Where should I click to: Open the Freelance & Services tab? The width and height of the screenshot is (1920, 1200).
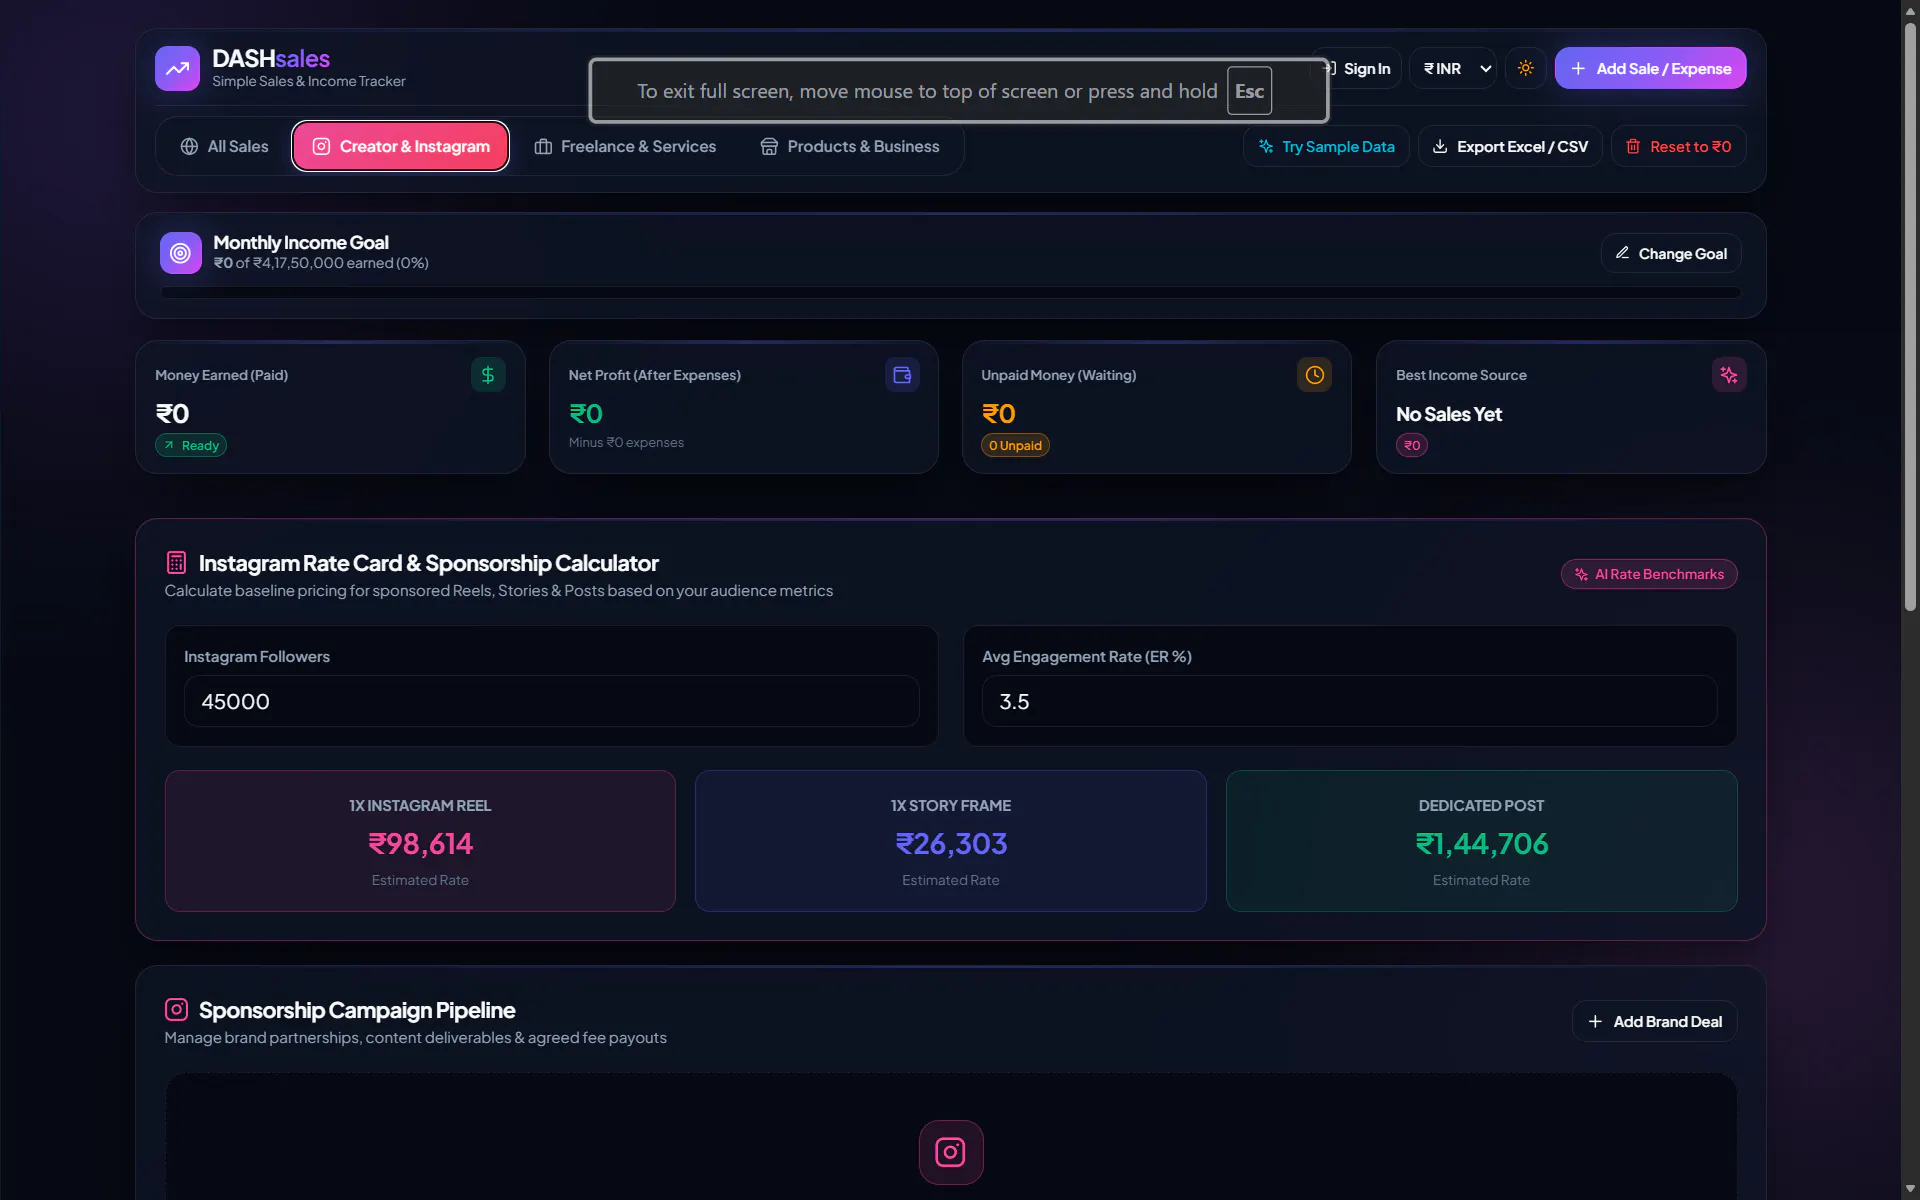pos(625,146)
